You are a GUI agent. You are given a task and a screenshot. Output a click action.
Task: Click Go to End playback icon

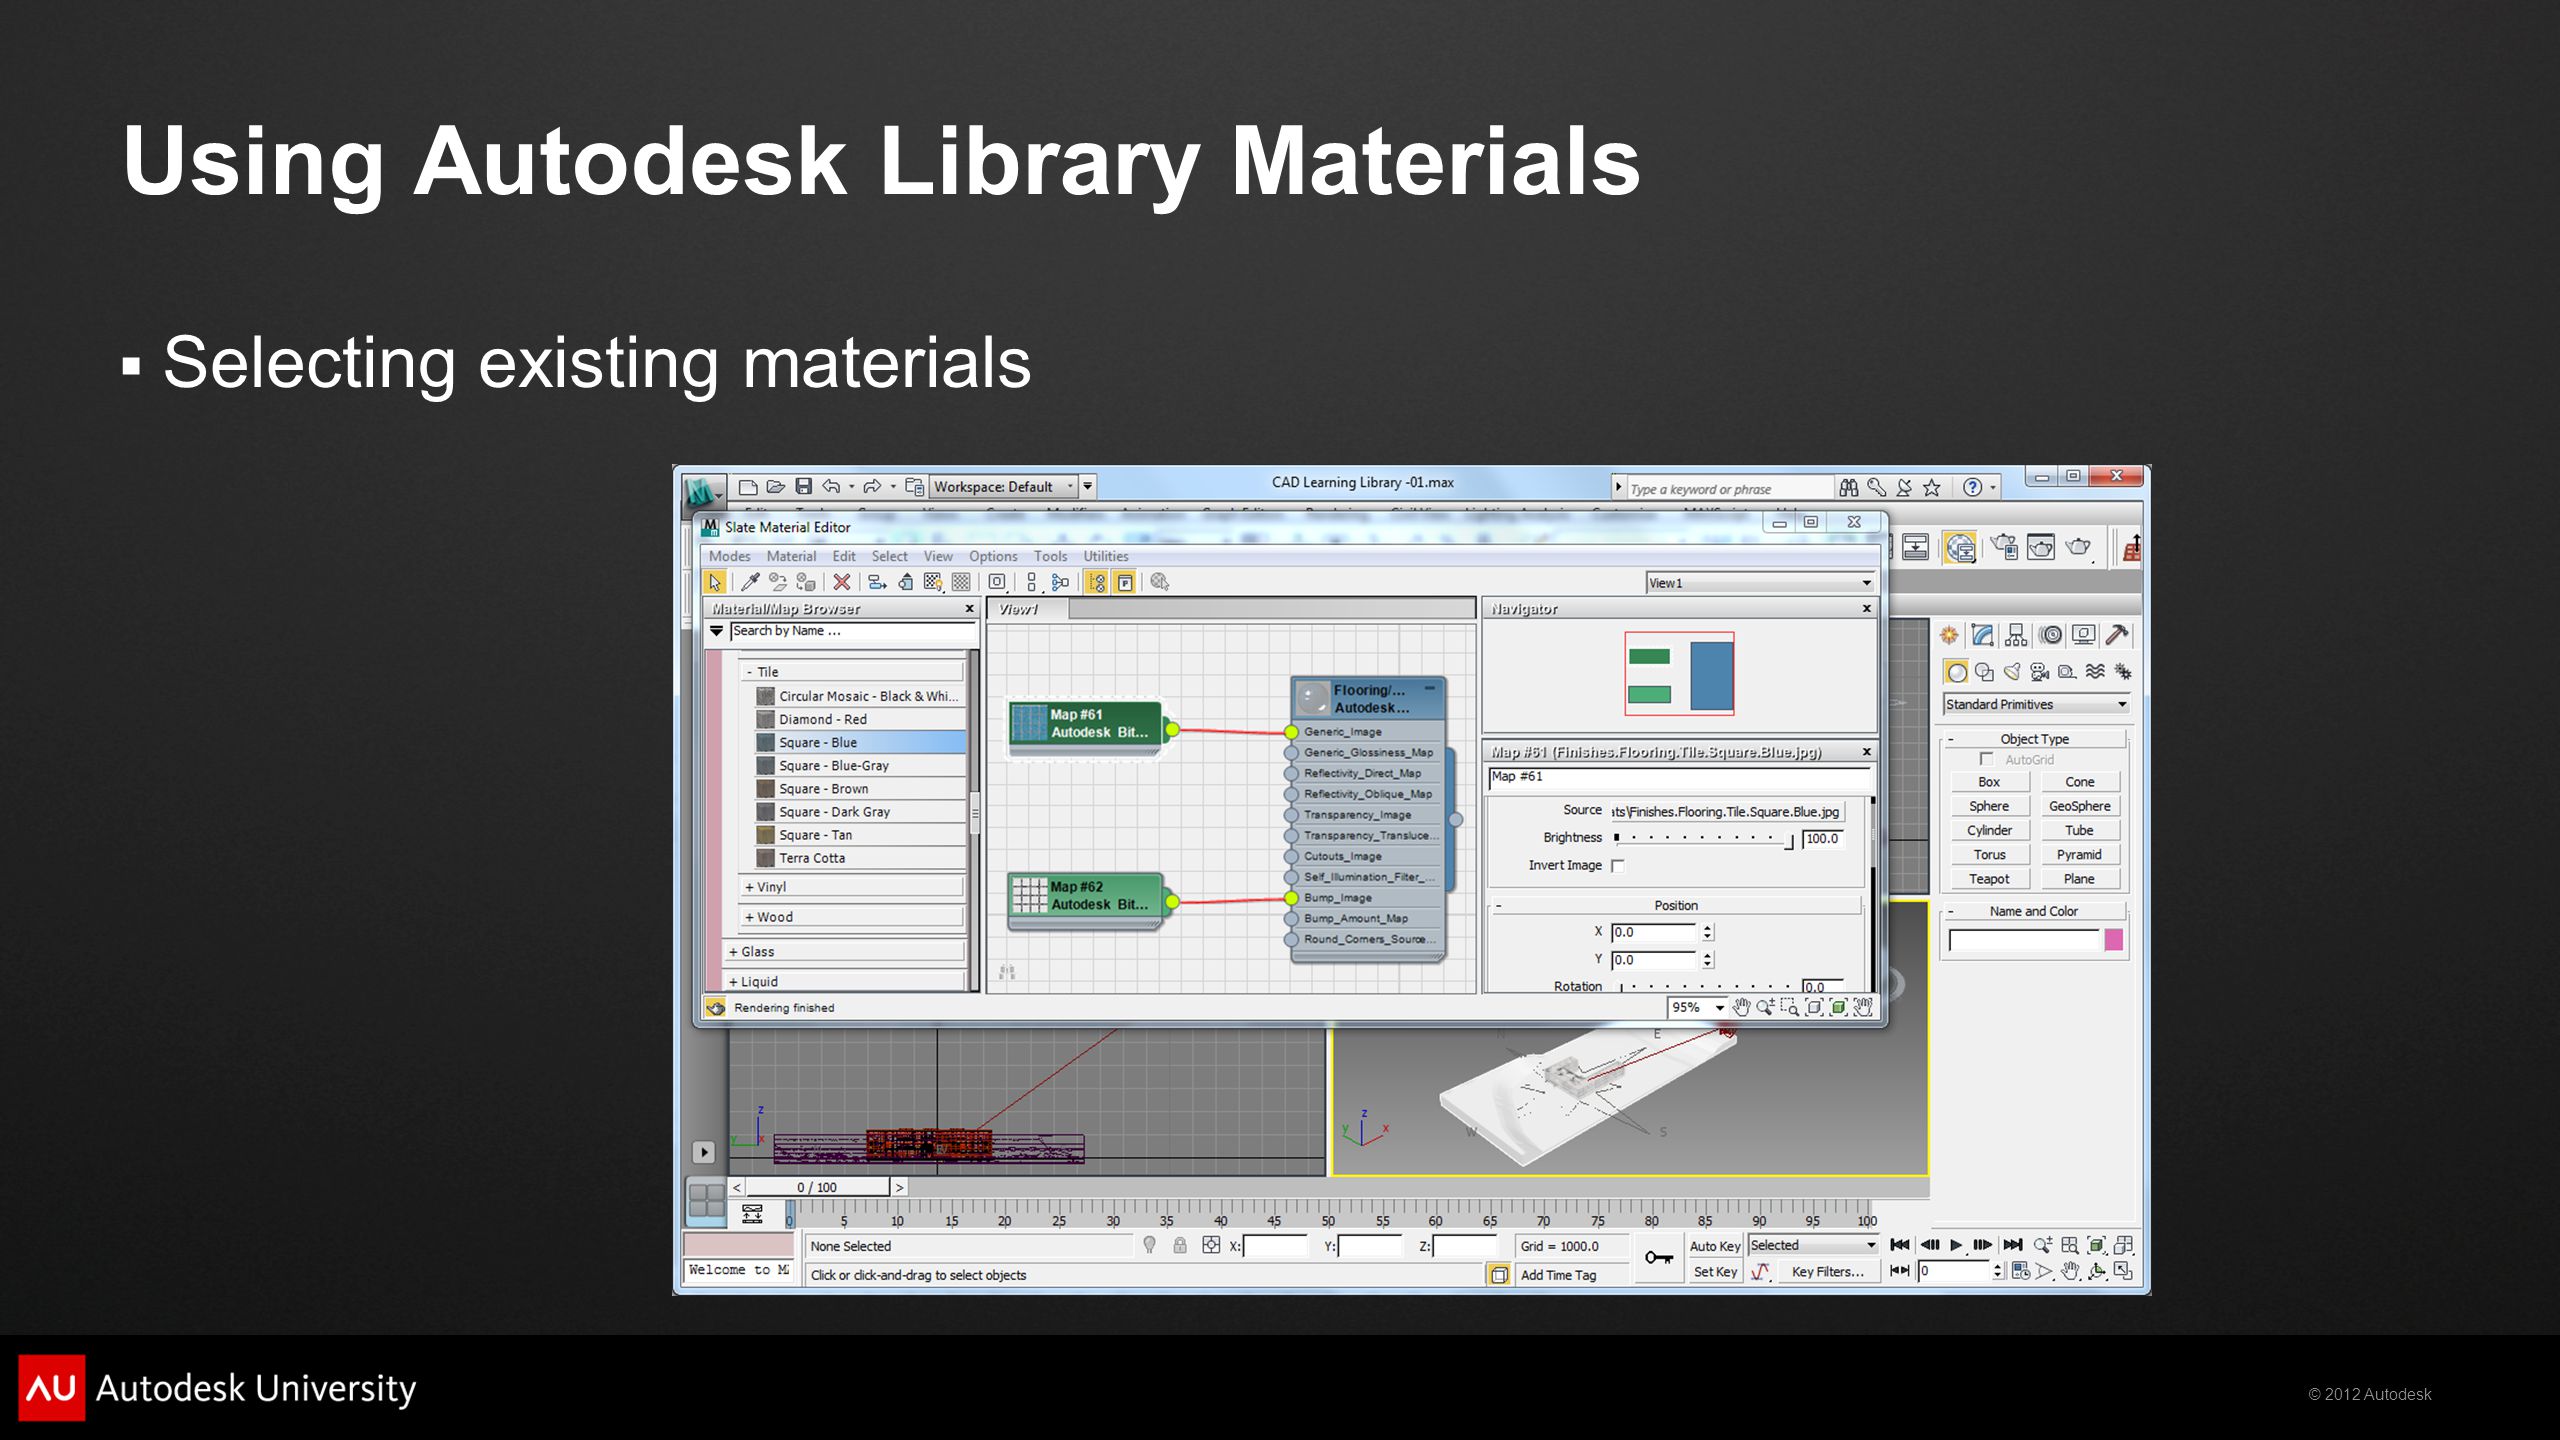[x=2013, y=1245]
